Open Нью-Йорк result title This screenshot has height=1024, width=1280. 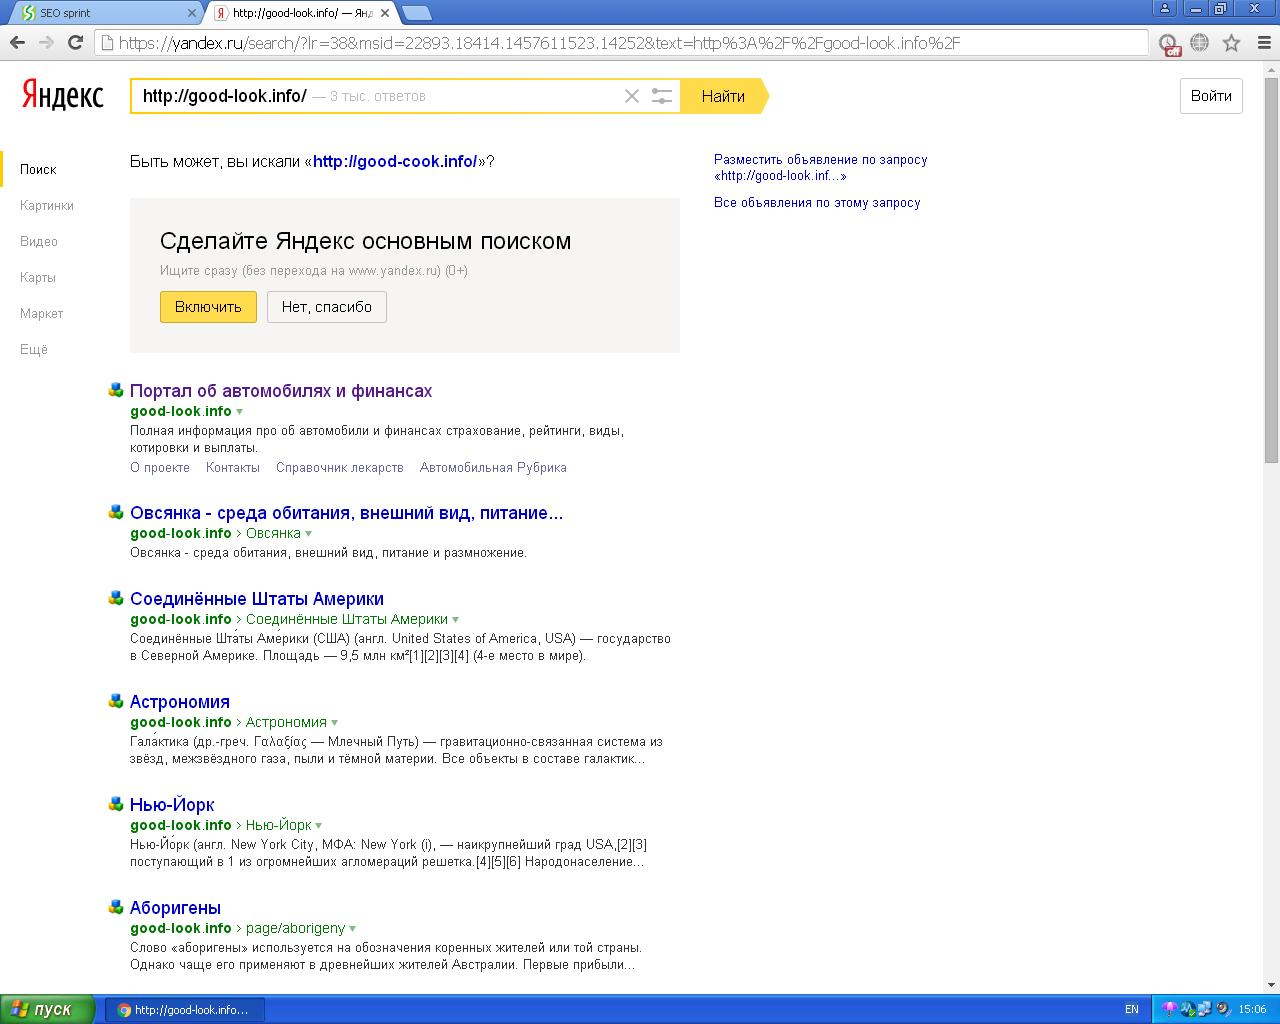click(172, 805)
